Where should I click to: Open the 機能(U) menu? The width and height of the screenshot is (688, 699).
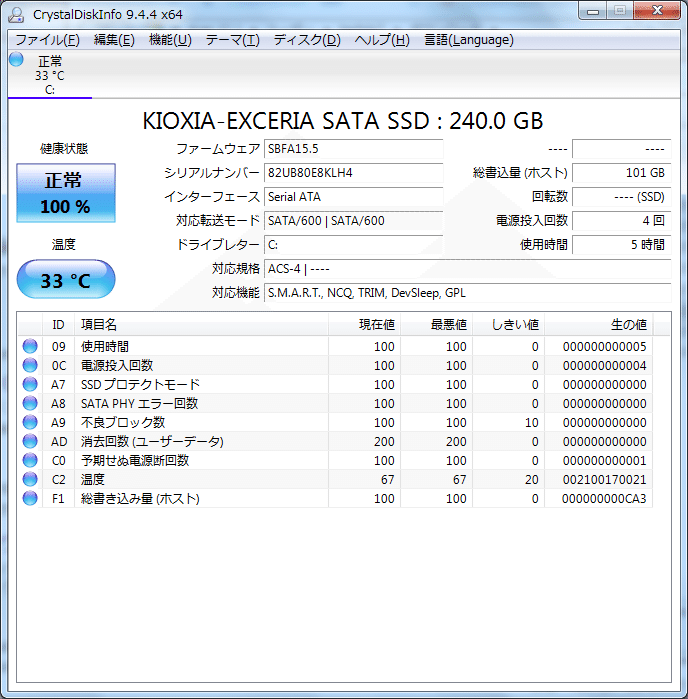pos(170,40)
